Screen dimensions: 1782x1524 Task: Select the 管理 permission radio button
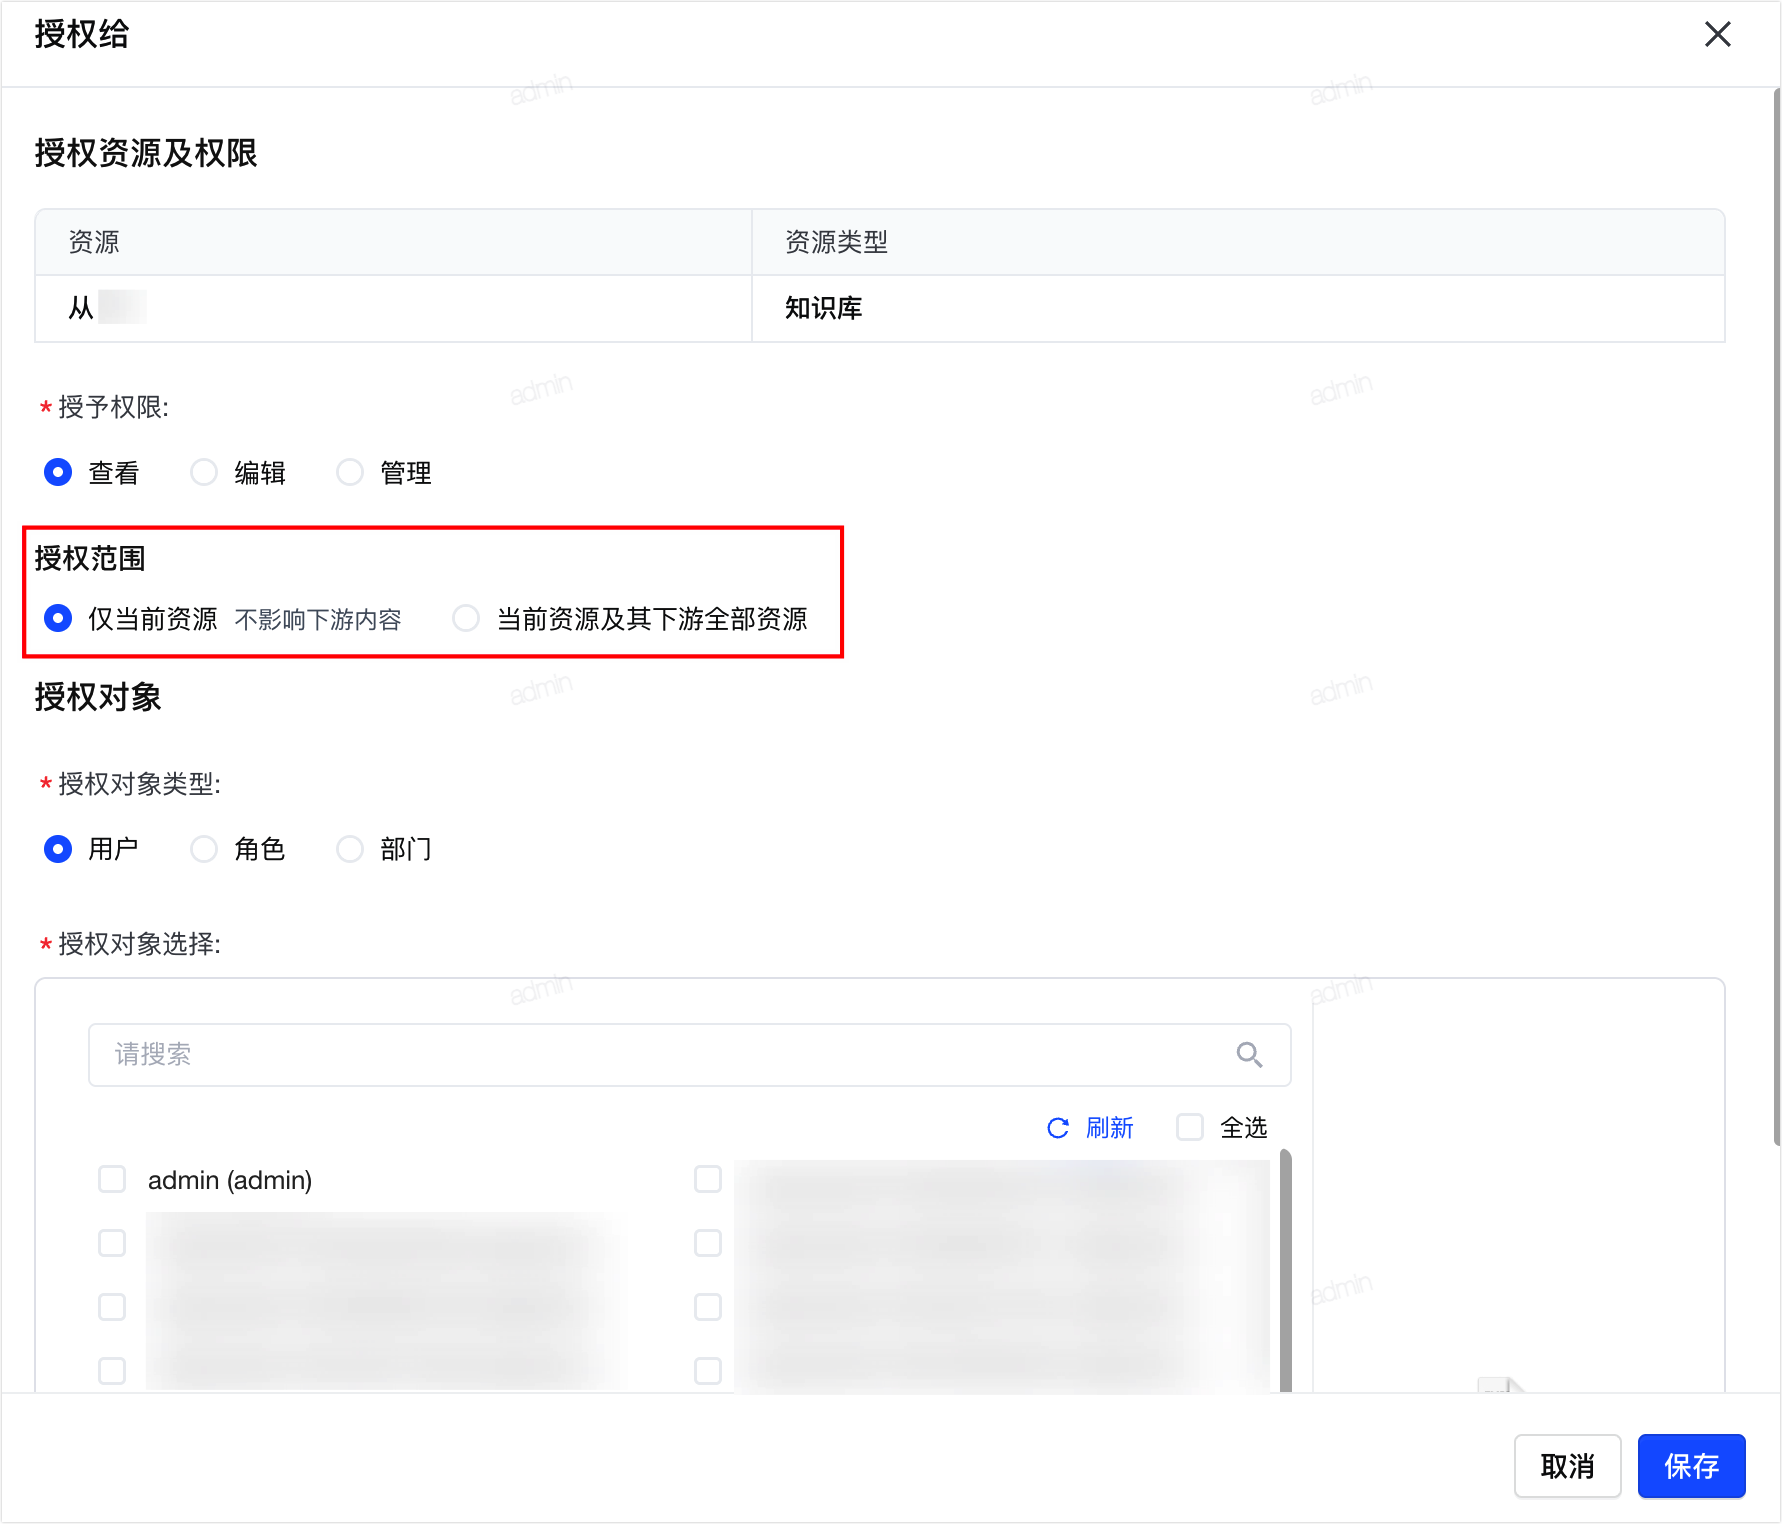[x=350, y=472]
